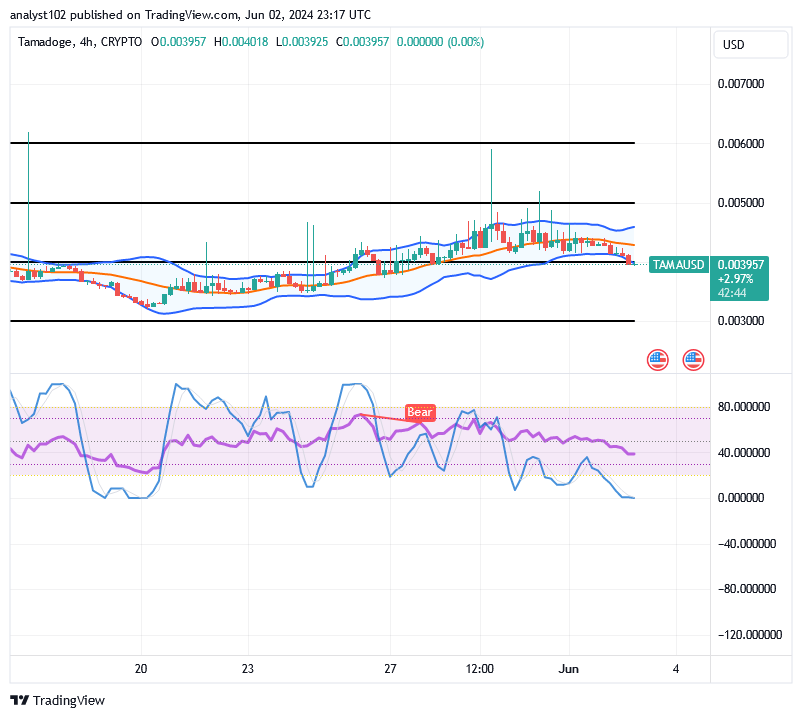Click the TradingView logo at bottom left
This screenshot has width=802, height=718.
pyautogui.click(x=57, y=700)
